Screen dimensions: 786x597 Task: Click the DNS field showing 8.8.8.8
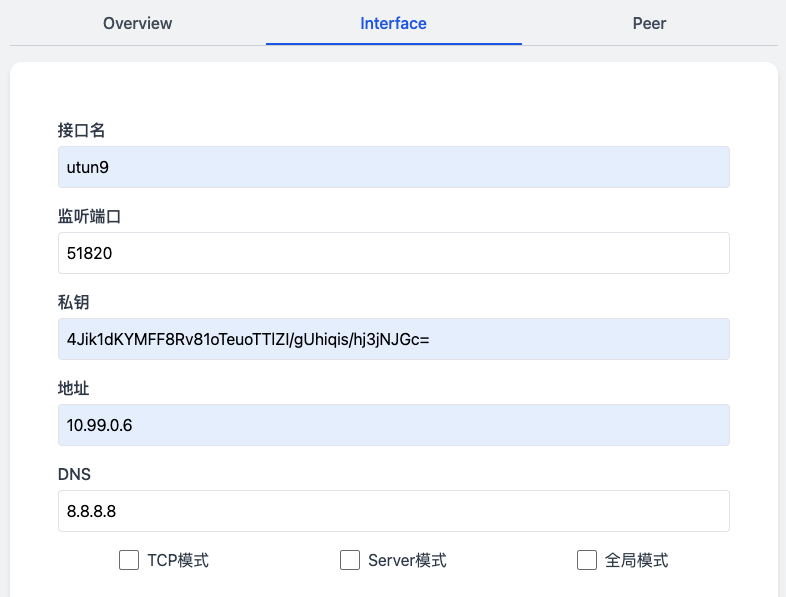click(x=393, y=511)
